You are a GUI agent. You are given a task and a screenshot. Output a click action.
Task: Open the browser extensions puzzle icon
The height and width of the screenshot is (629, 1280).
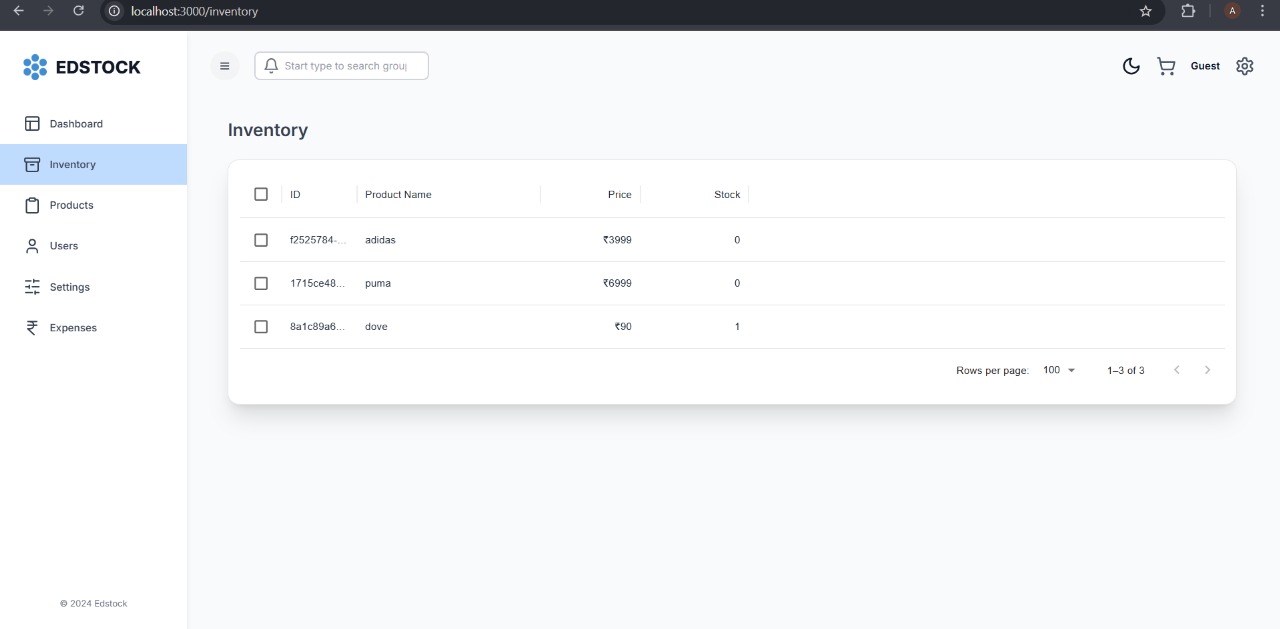tap(1188, 11)
